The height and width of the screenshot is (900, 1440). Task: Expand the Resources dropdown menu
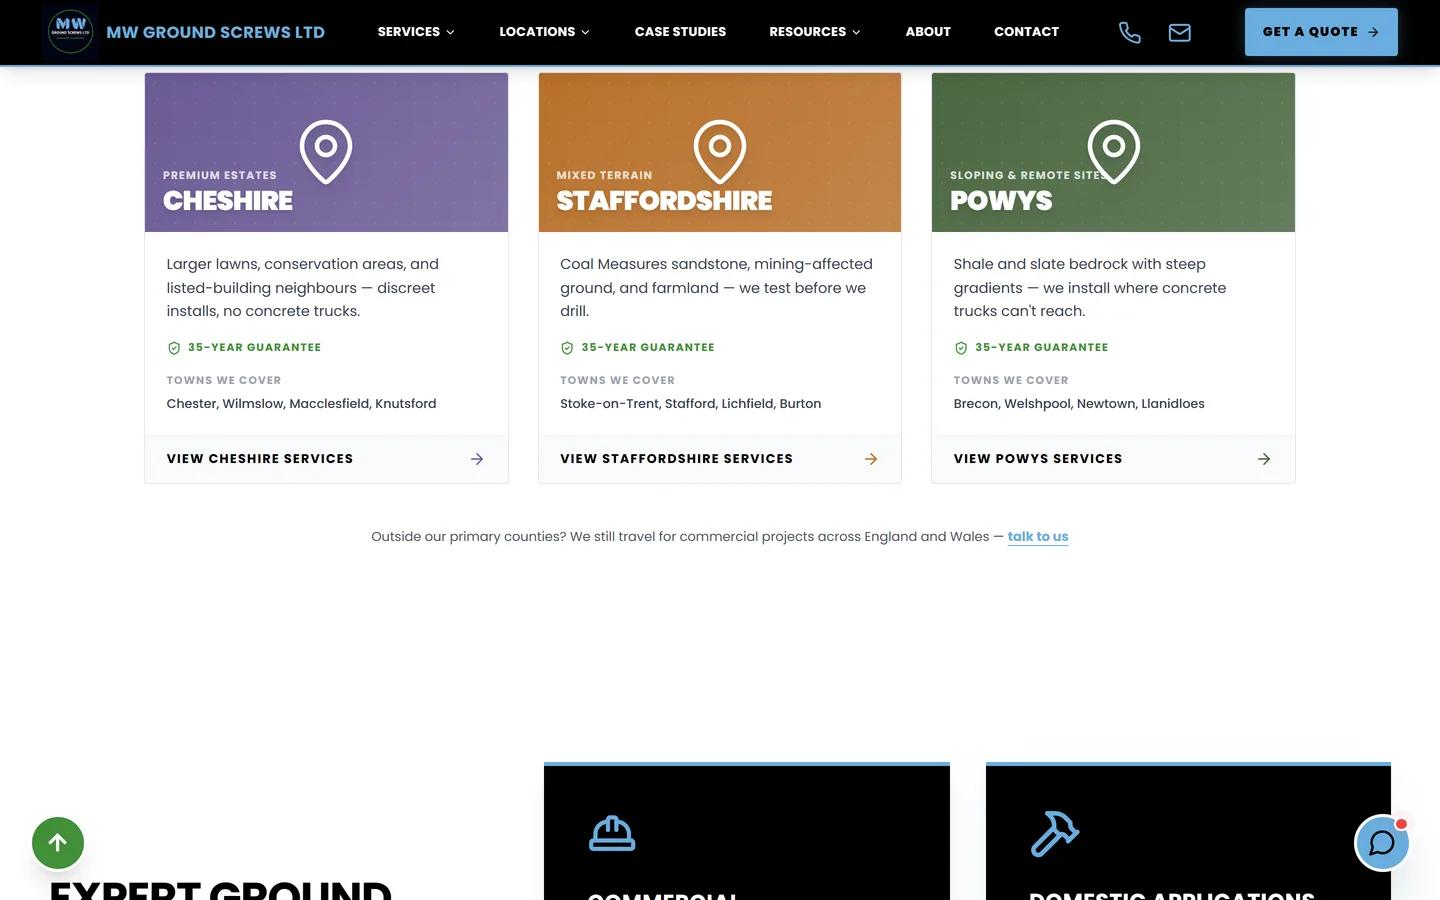(x=815, y=32)
